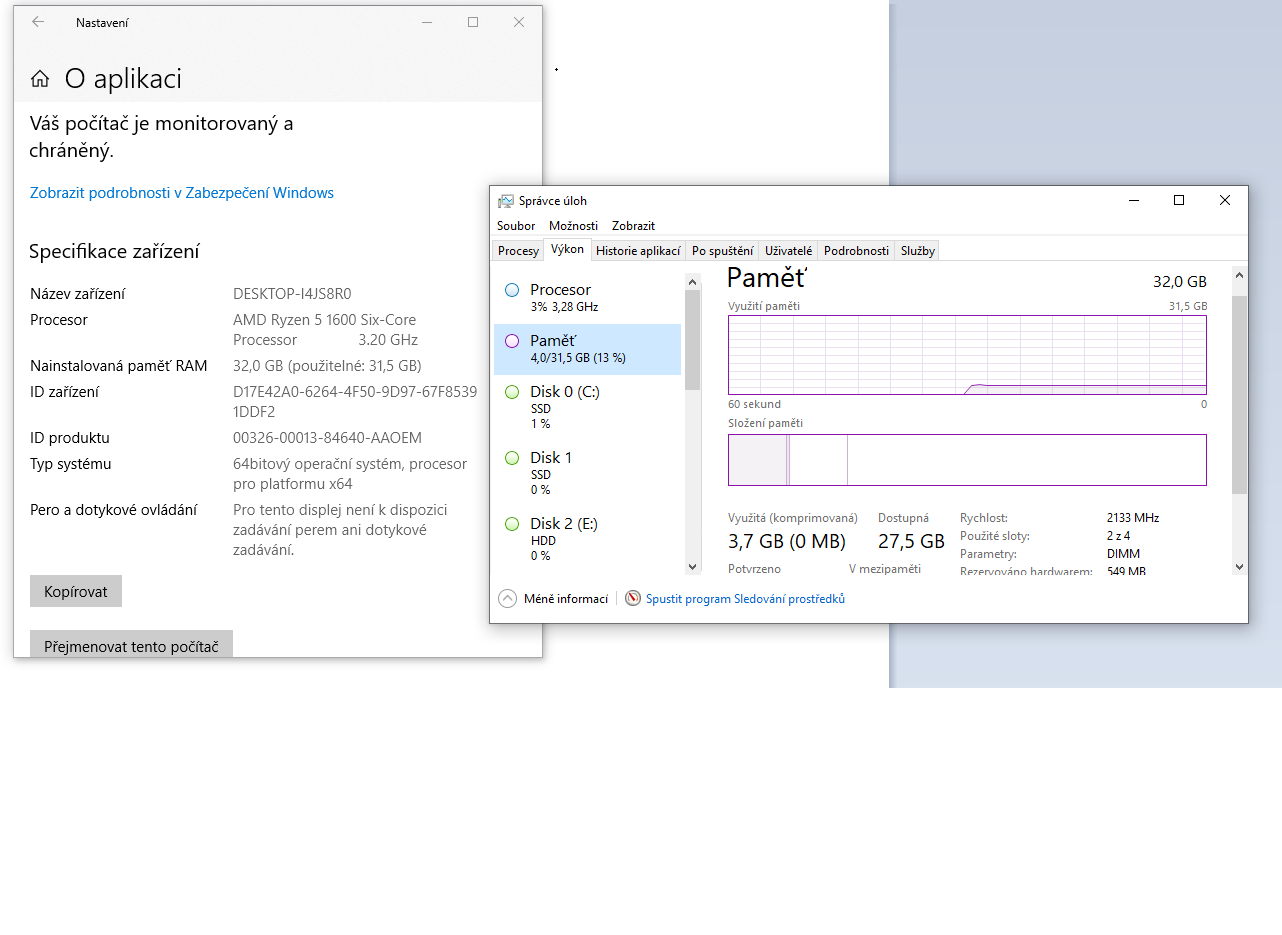The height and width of the screenshot is (935, 1282).
Task: Open Settings home via the house icon
Action: click(40, 79)
